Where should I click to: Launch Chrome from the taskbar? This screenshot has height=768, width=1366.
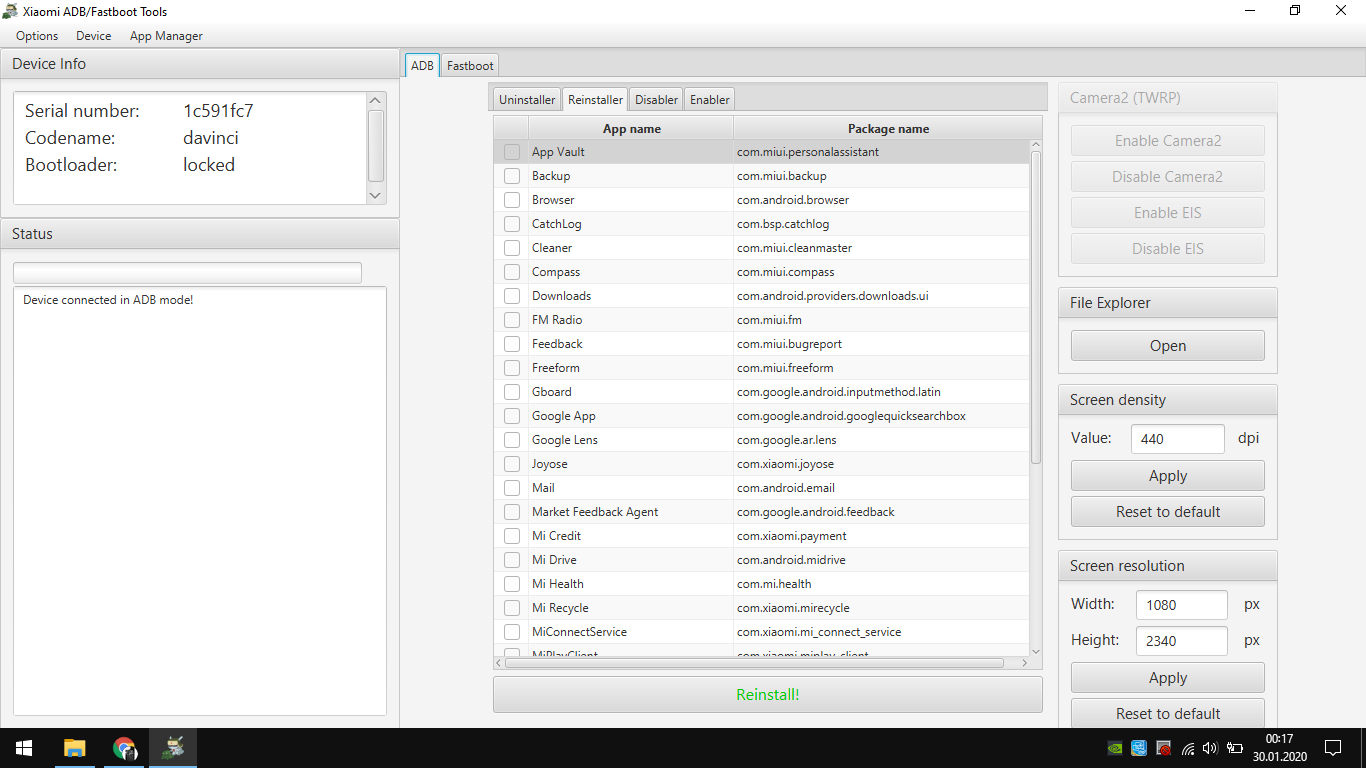(124, 748)
